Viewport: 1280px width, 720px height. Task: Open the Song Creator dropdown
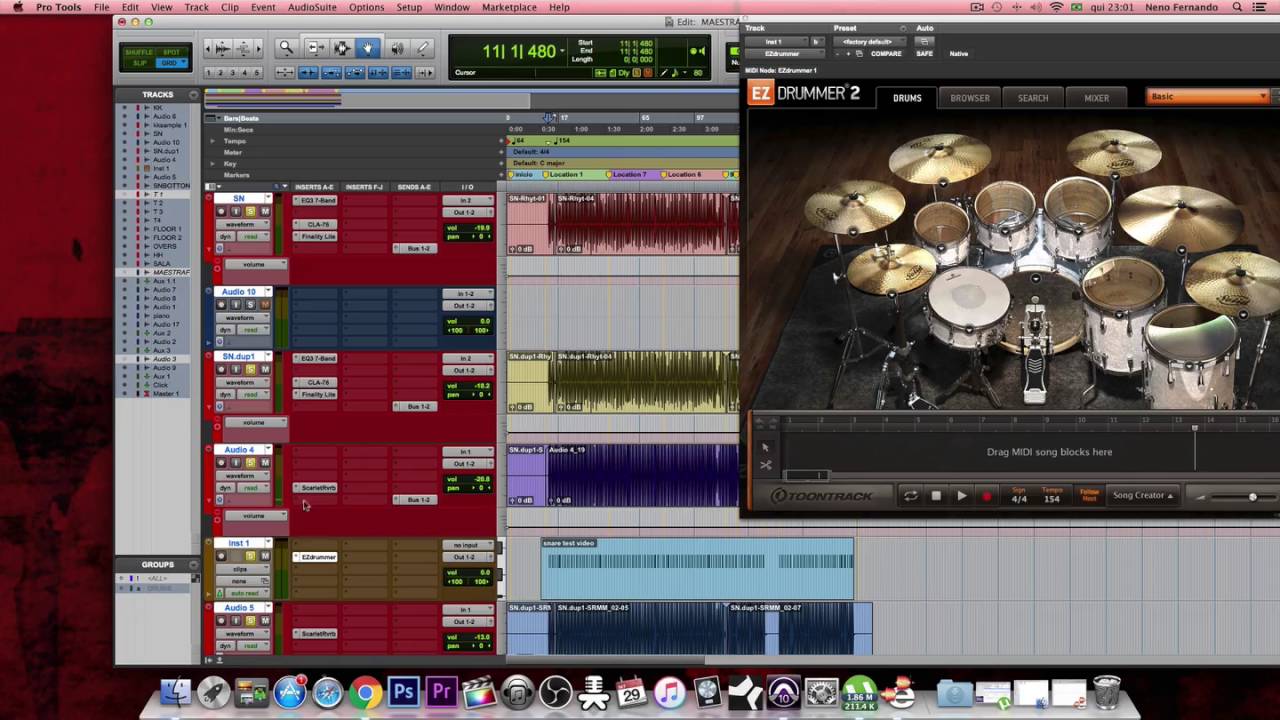coord(1143,495)
